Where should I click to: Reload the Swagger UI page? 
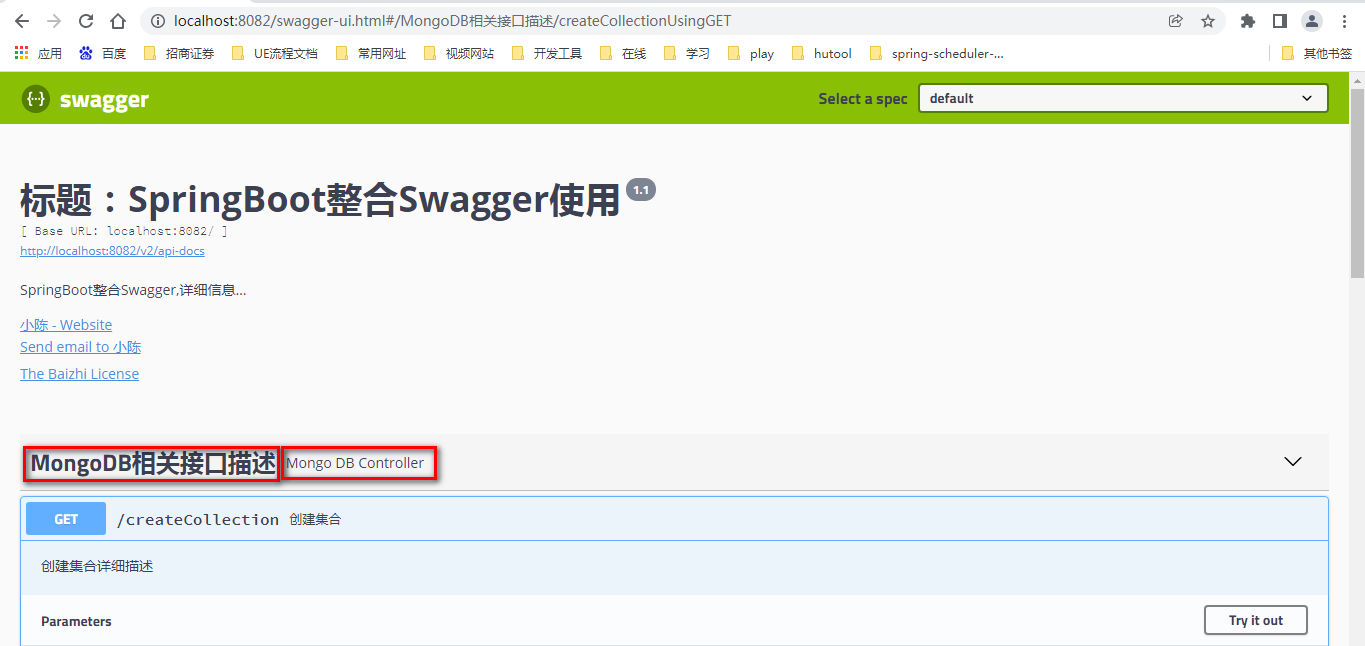86,21
